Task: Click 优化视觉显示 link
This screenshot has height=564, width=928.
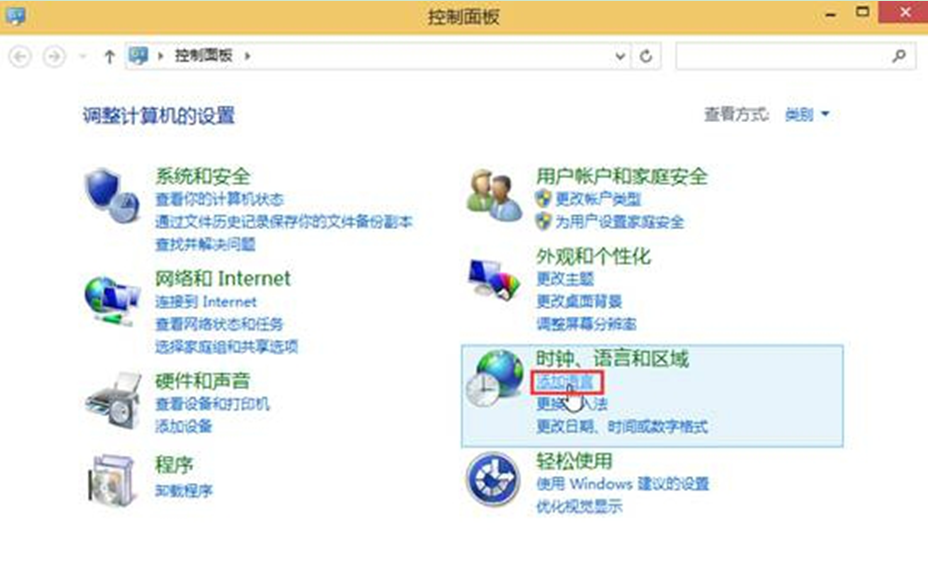Action: pyautogui.click(x=579, y=506)
